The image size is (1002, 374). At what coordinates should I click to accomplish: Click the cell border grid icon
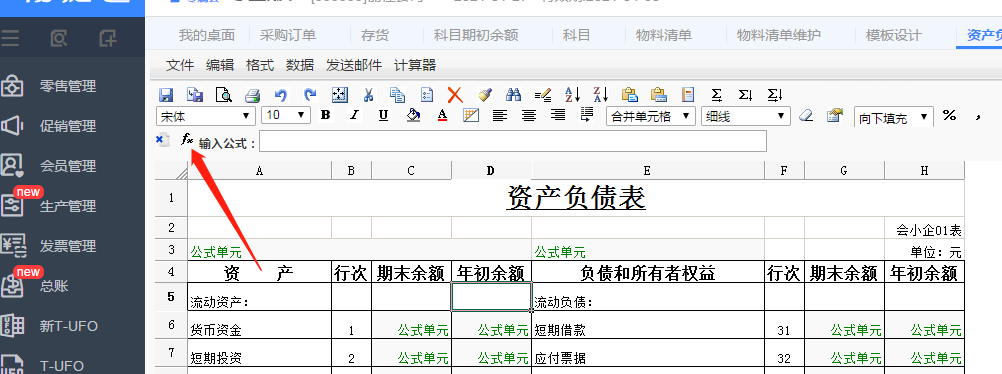point(471,116)
